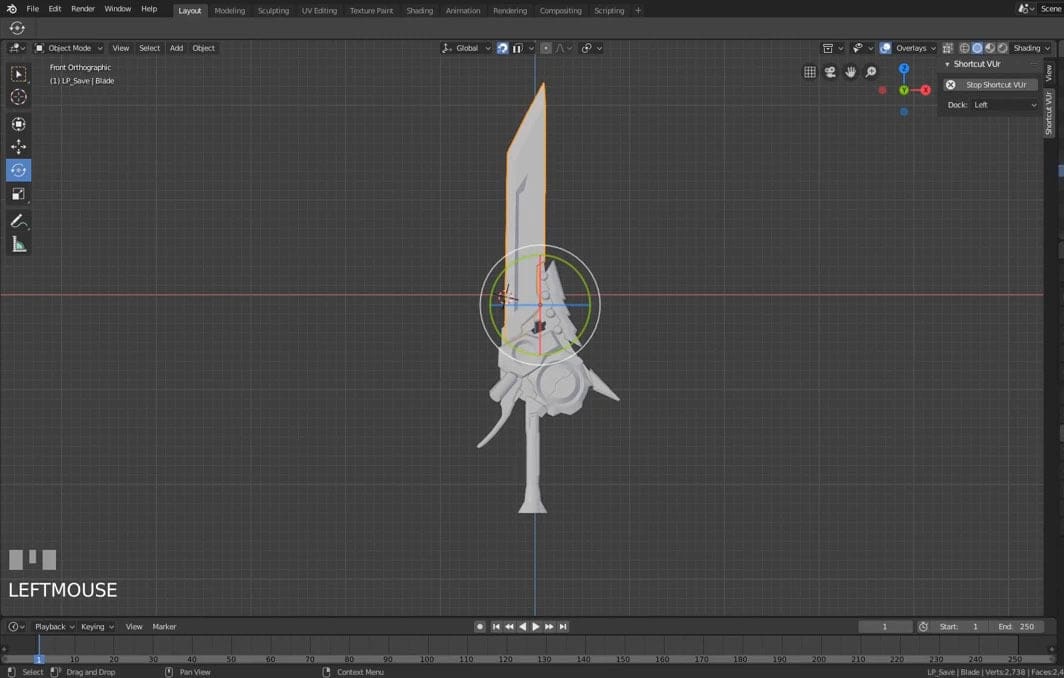Open the Add menu in viewport header
The width and height of the screenshot is (1064, 678).
(x=176, y=48)
